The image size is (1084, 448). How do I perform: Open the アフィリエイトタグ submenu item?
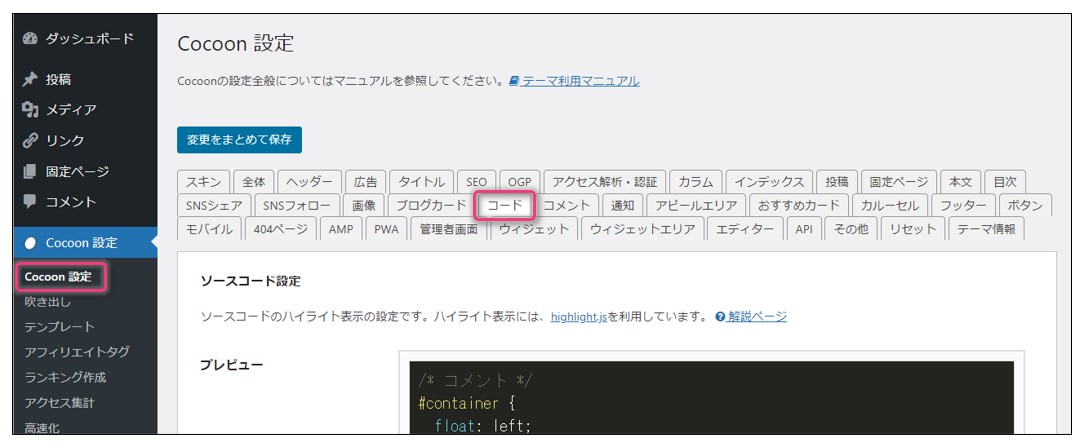(x=77, y=352)
